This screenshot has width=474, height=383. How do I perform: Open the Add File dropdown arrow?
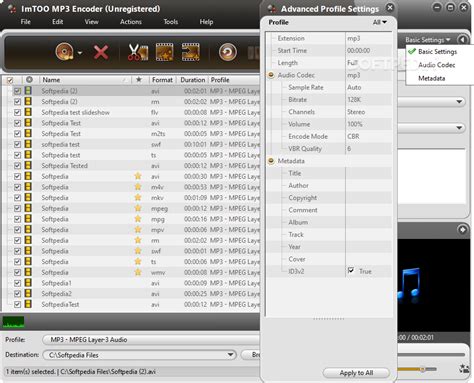point(80,53)
